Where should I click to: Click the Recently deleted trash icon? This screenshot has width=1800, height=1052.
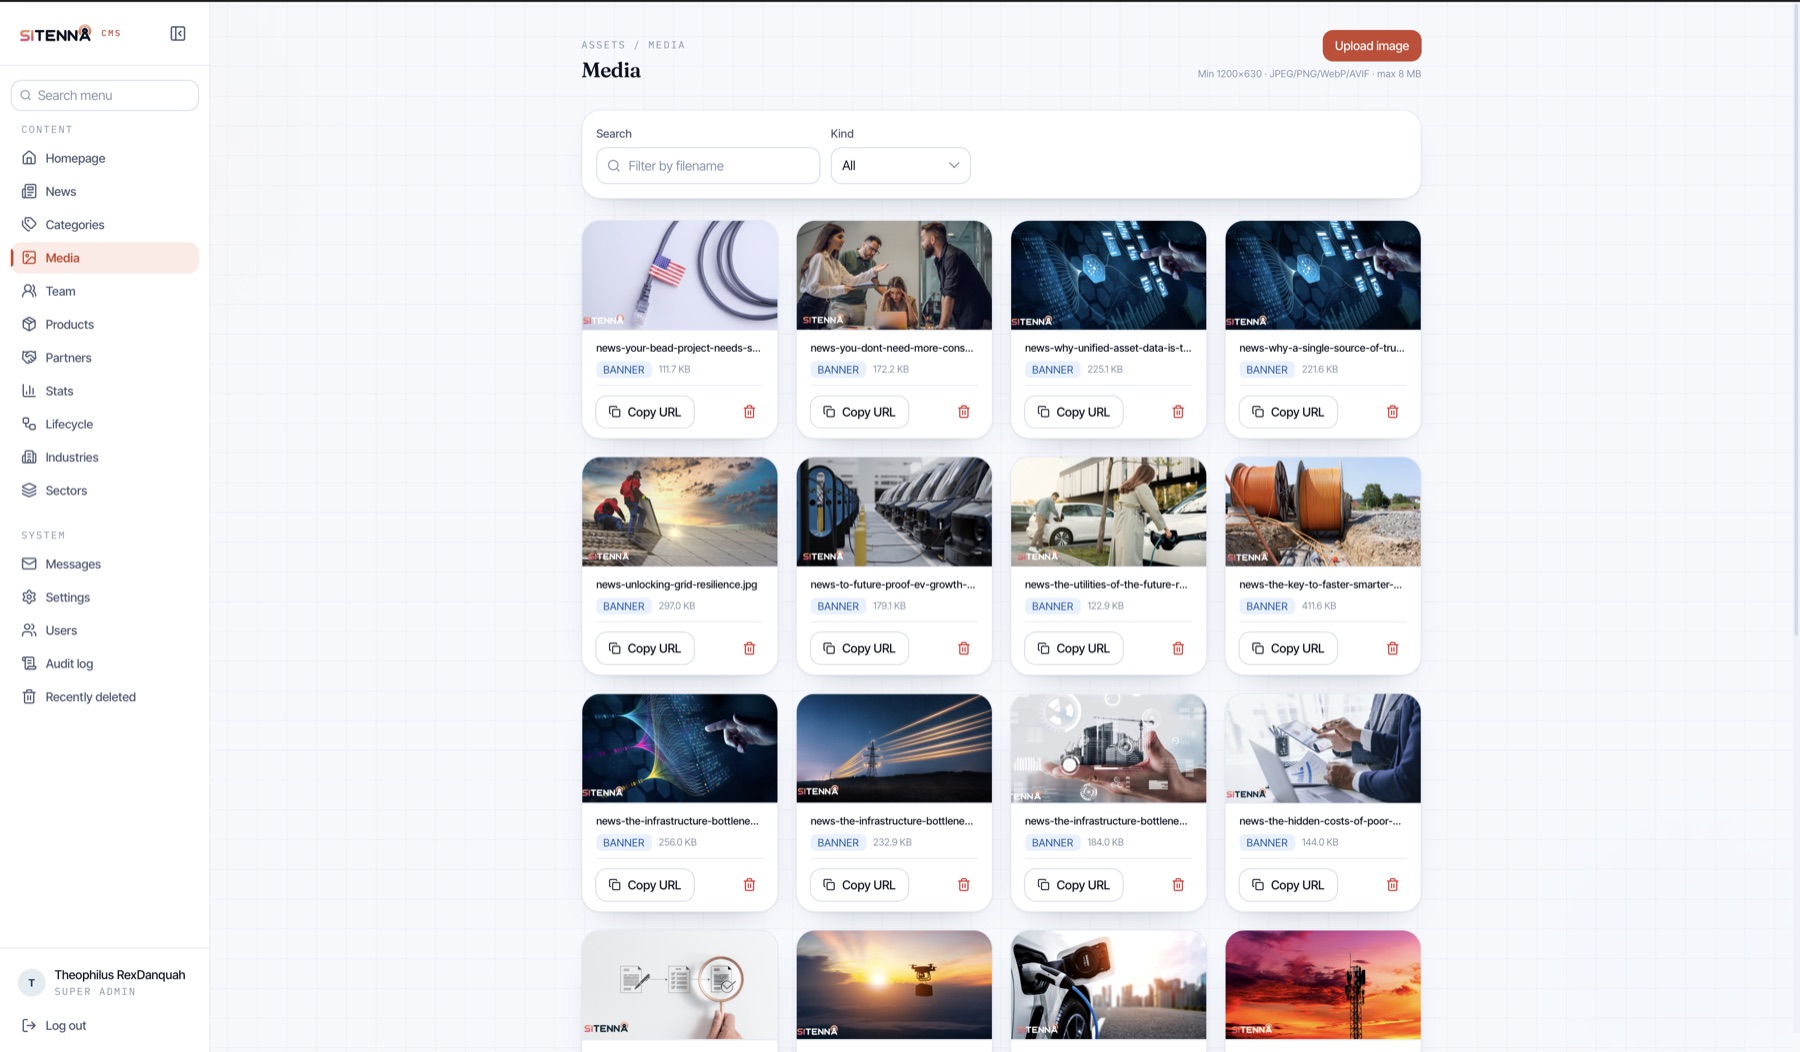tap(29, 697)
